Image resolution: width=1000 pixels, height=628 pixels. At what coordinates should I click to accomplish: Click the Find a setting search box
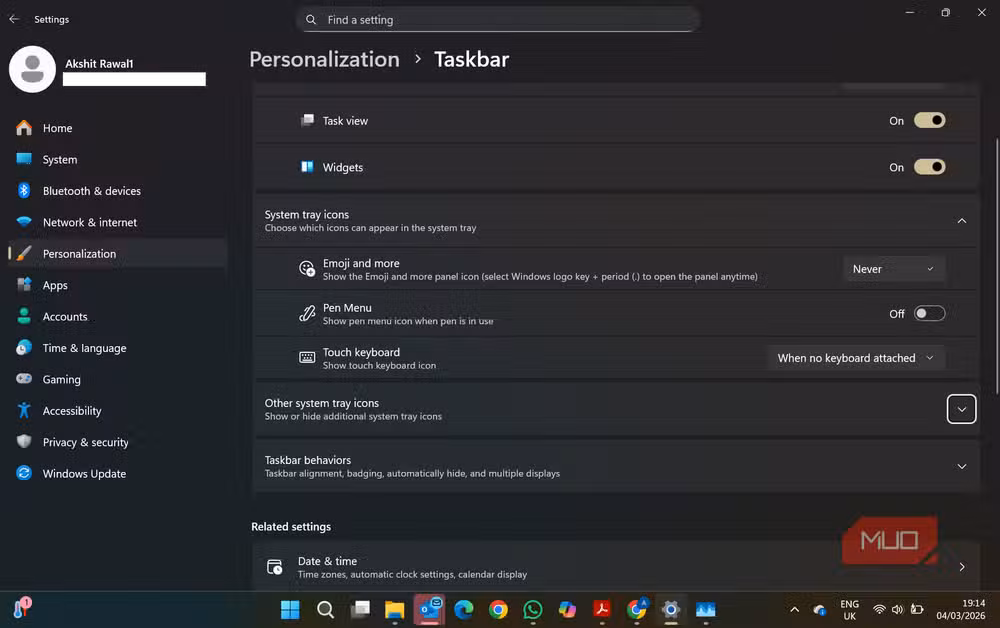[x=497, y=20]
